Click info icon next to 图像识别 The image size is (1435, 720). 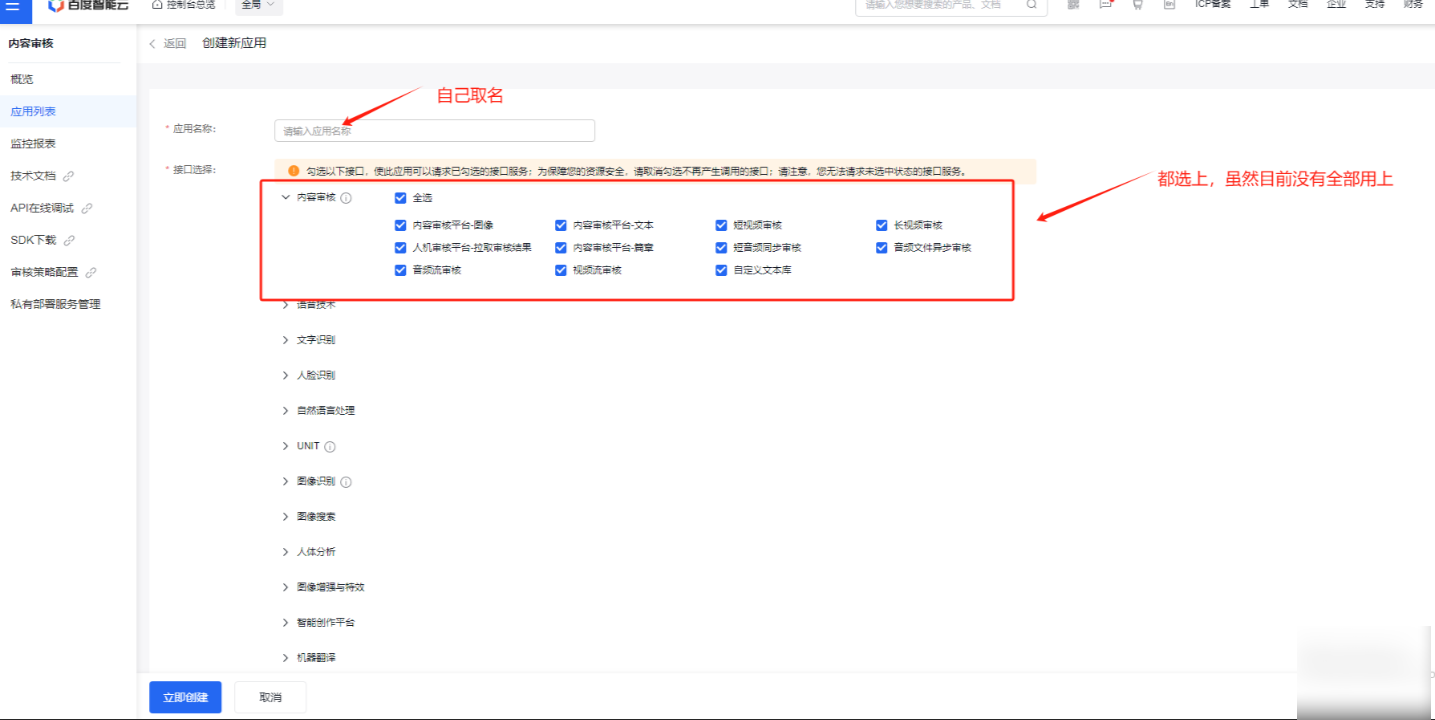click(346, 482)
